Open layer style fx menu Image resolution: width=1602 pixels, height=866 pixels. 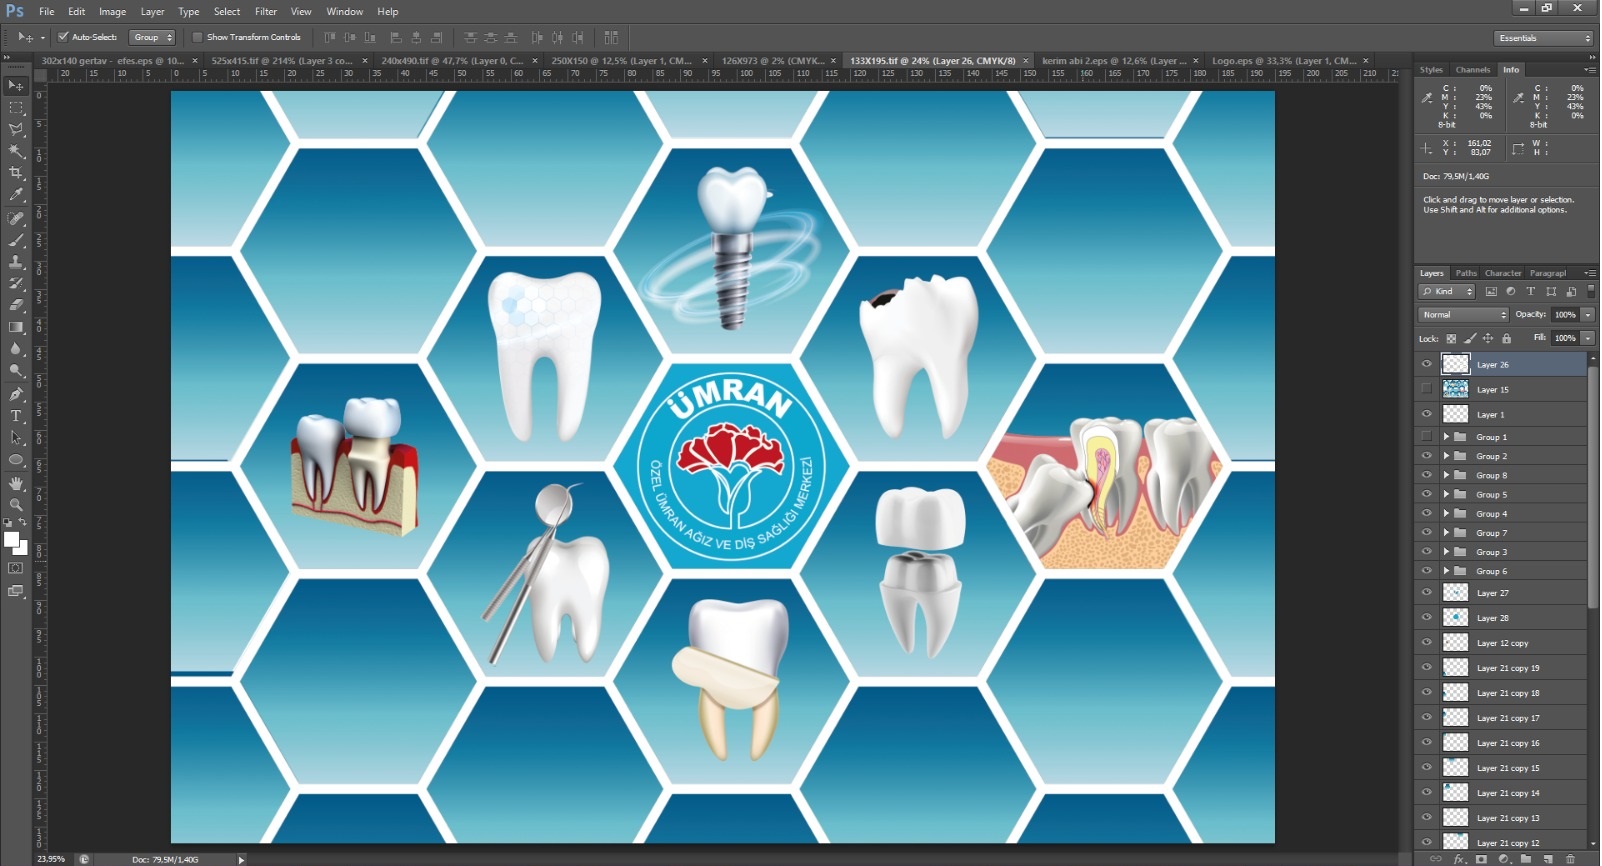point(1459,859)
